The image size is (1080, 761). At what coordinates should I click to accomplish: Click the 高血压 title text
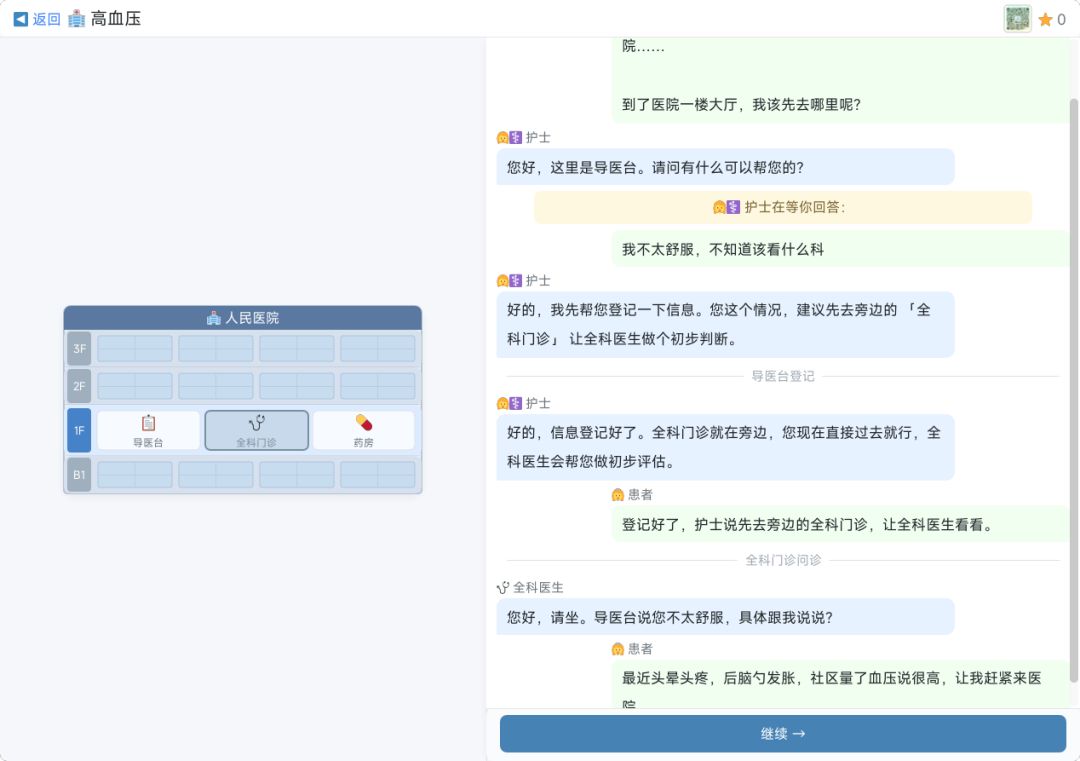pyautogui.click(x=116, y=19)
